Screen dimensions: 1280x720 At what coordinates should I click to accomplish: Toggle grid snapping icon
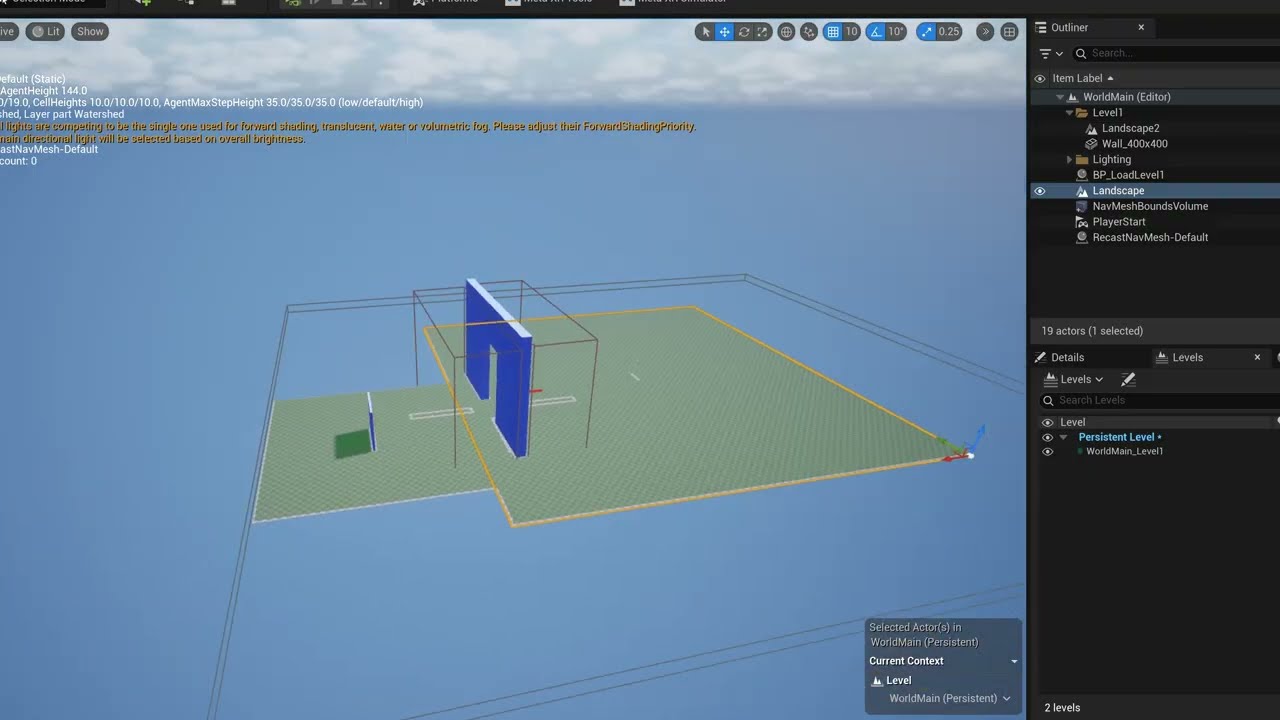pos(832,32)
